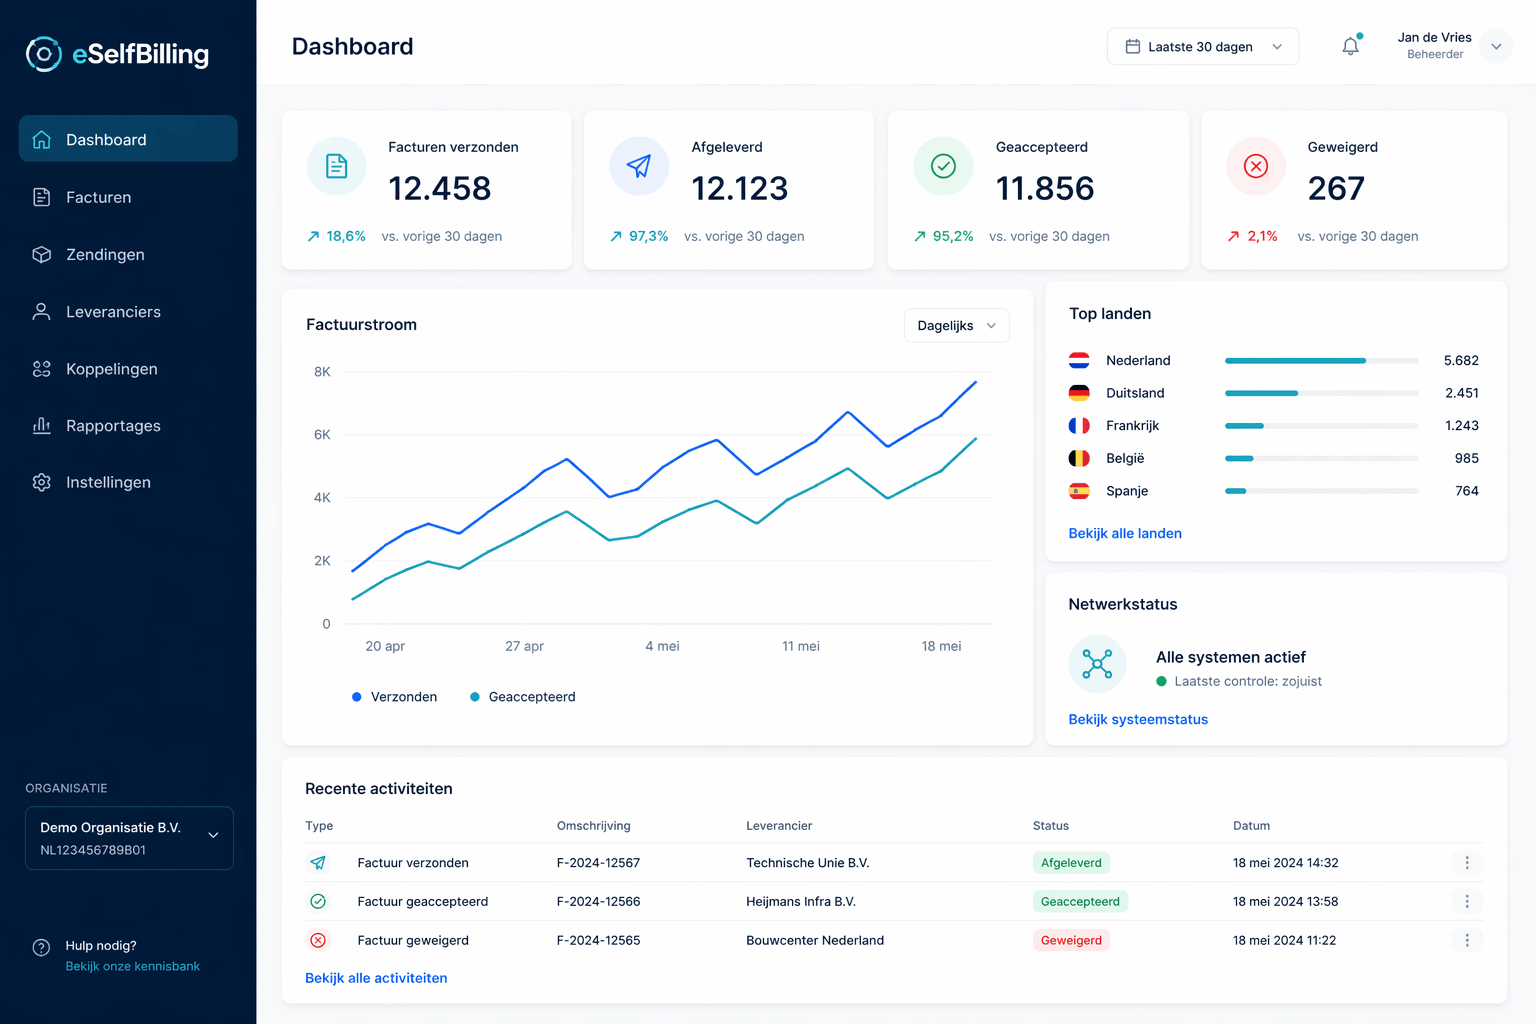
Task: Click the eSelfBilling logo icon
Action: (43, 54)
